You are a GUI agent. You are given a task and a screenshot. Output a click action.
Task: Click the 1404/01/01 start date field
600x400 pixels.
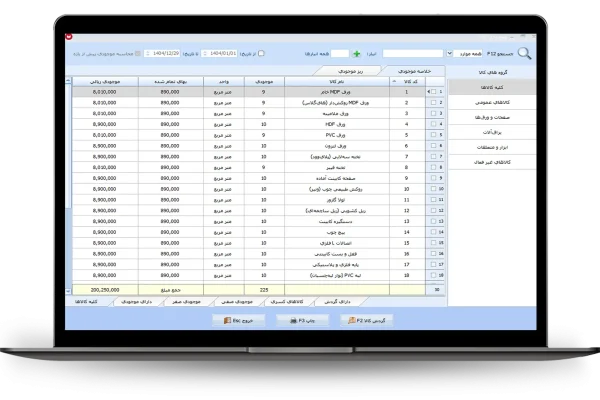(x=223, y=53)
